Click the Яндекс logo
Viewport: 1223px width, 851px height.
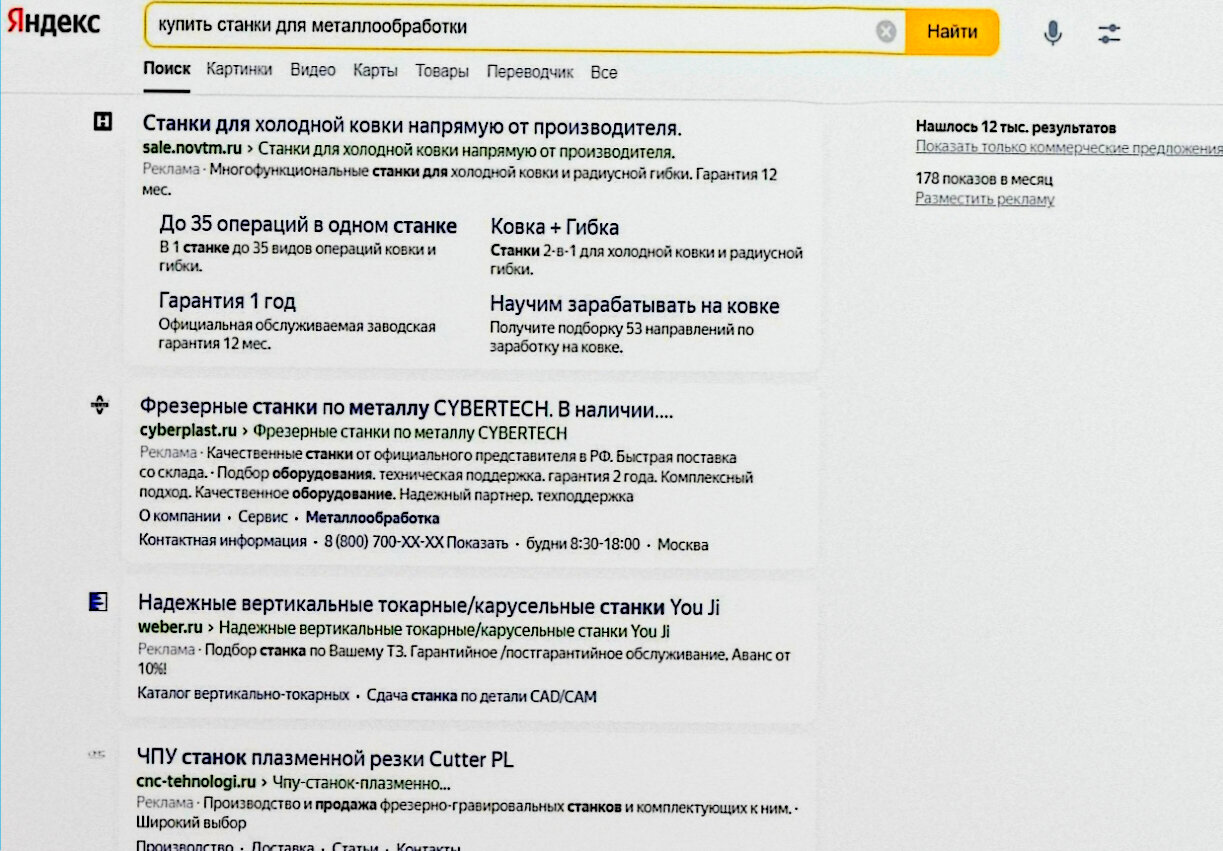[x=52, y=24]
